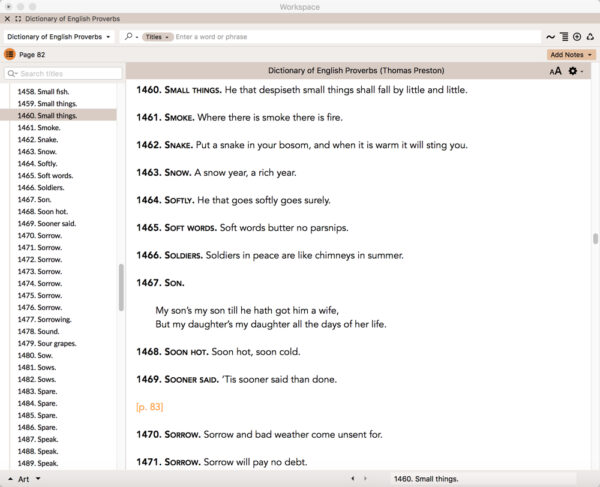Click the '1461. Smoke.' entry heading in text
The width and height of the screenshot is (600, 487).
tap(165, 117)
